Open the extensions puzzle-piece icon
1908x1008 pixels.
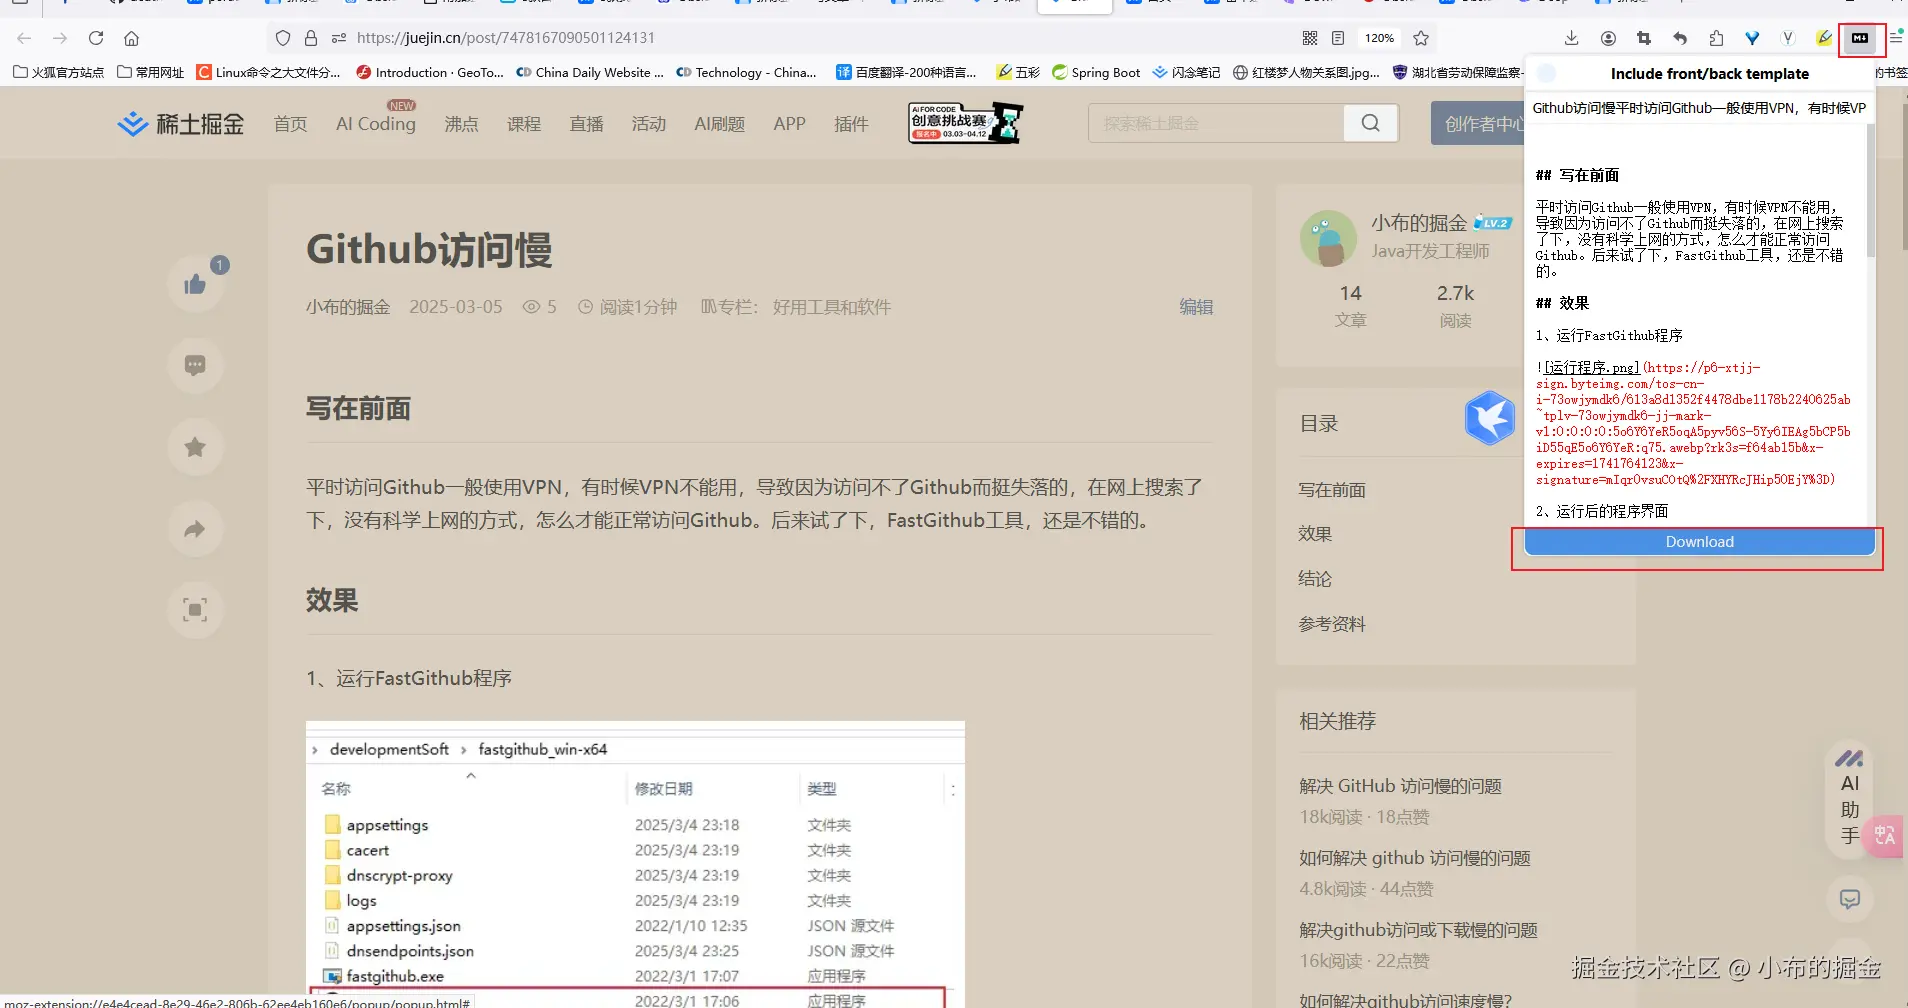tap(1717, 38)
